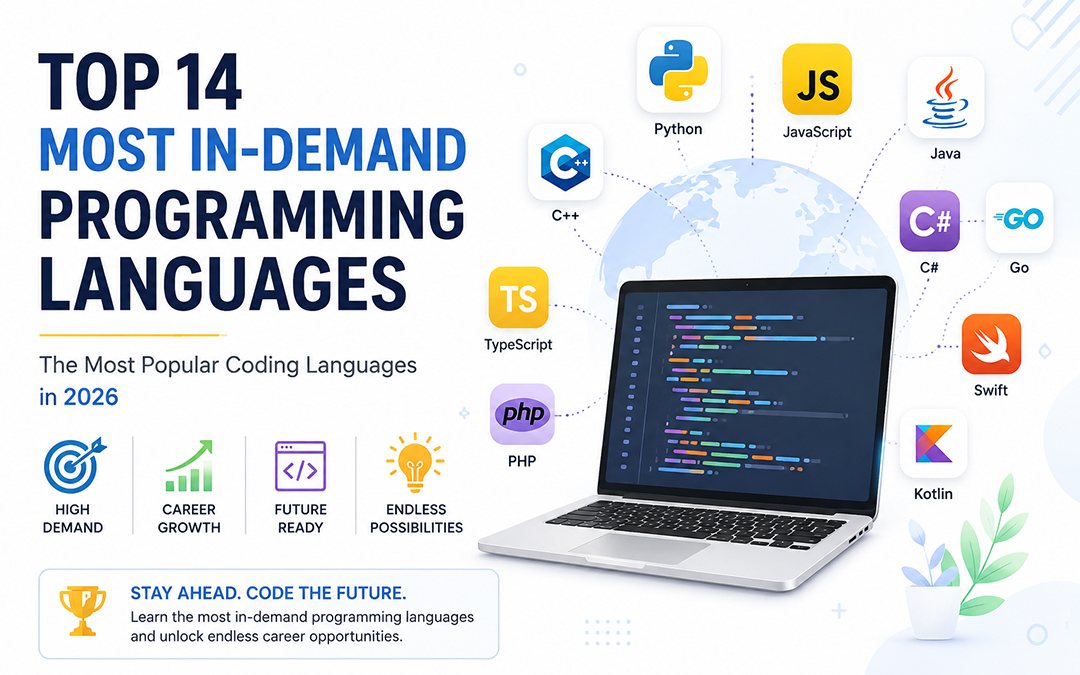Select the yellow TS TypeScript icon

[518, 298]
